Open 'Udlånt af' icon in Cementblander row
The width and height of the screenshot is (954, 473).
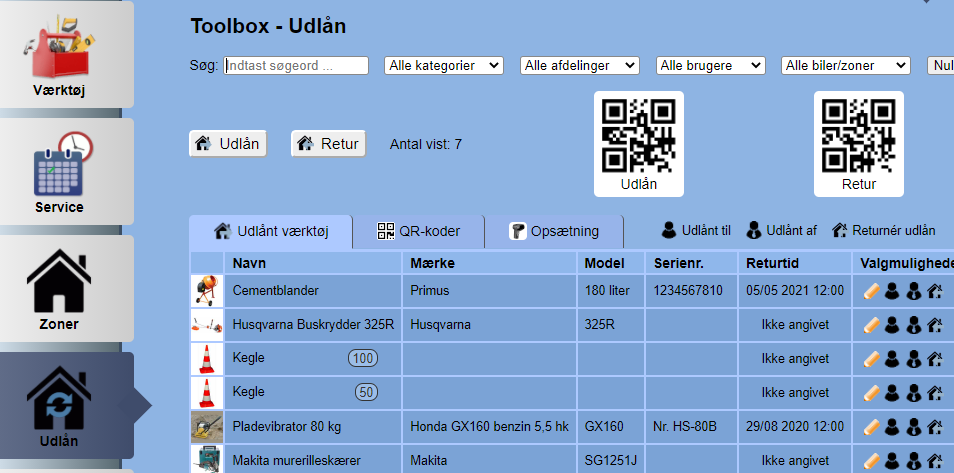click(x=913, y=291)
